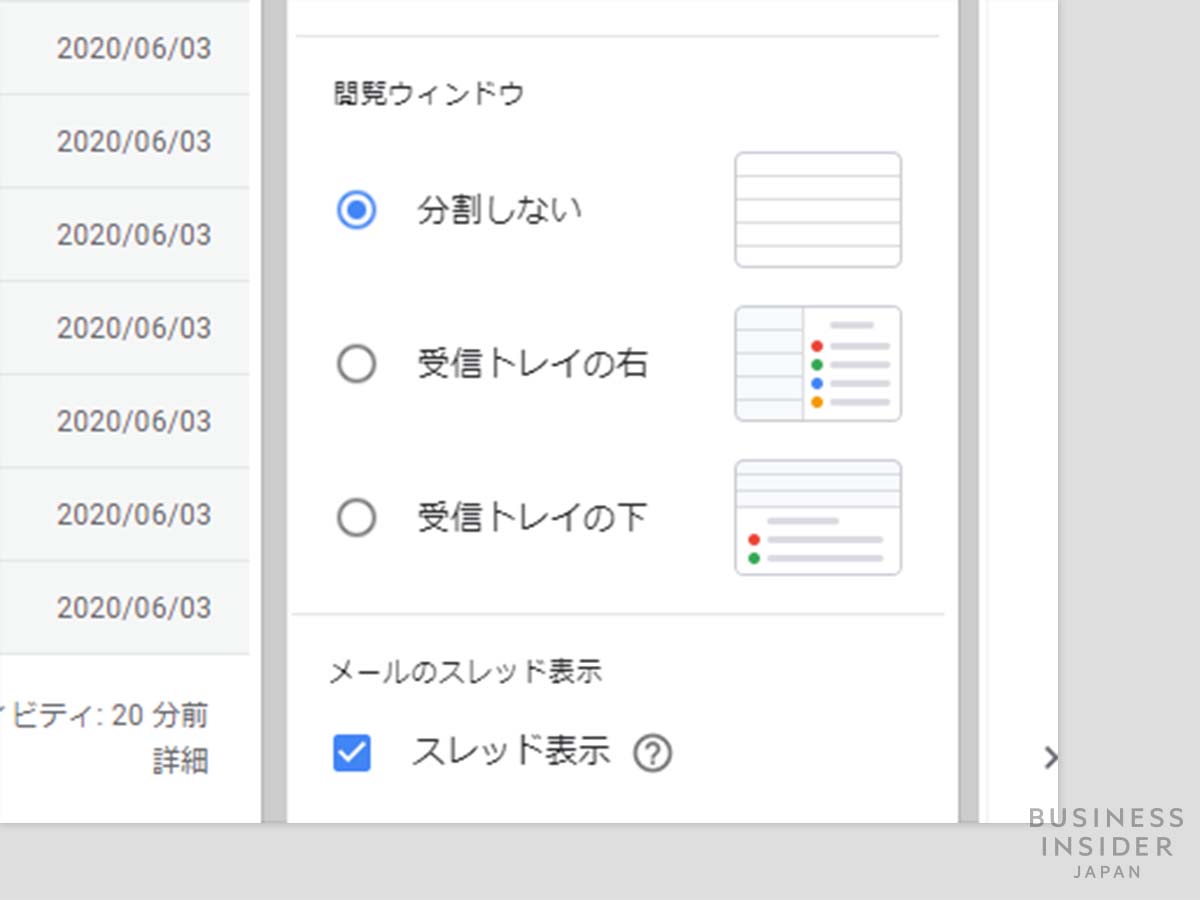Click the right-of-inbox layout preview icon
The width and height of the screenshot is (1200, 900).
pyautogui.click(x=817, y=362)
